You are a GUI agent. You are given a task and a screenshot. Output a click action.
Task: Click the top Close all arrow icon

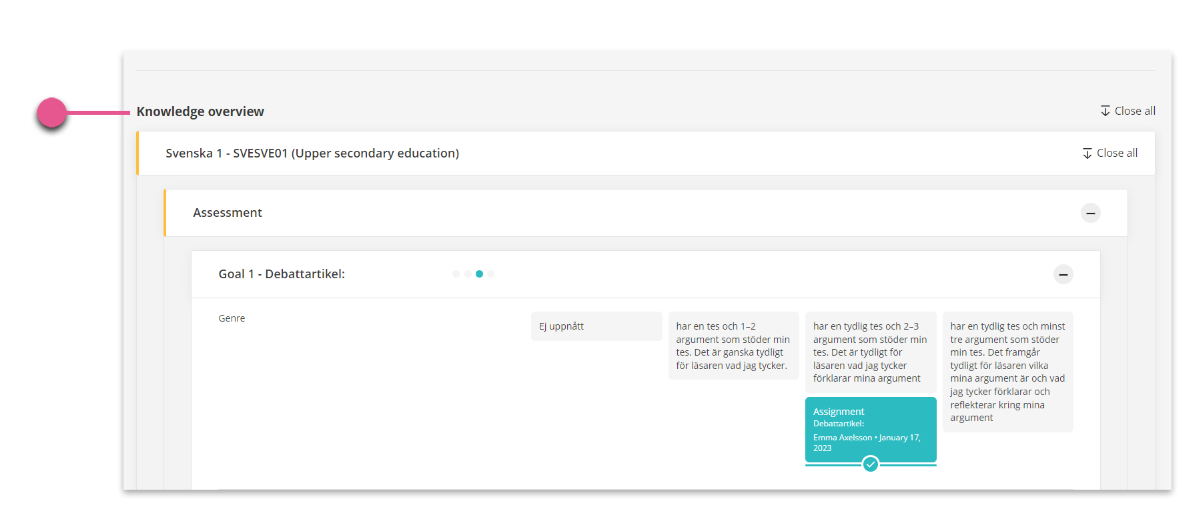1105,111
